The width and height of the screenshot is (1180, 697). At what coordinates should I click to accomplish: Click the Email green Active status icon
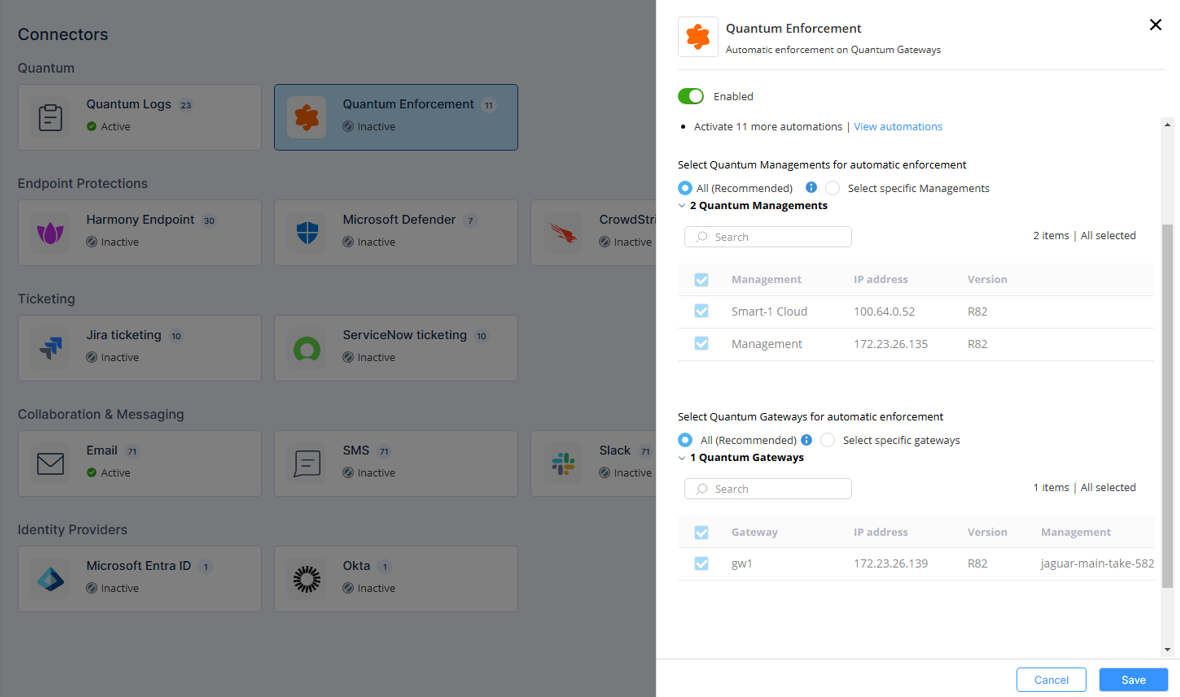91,473
